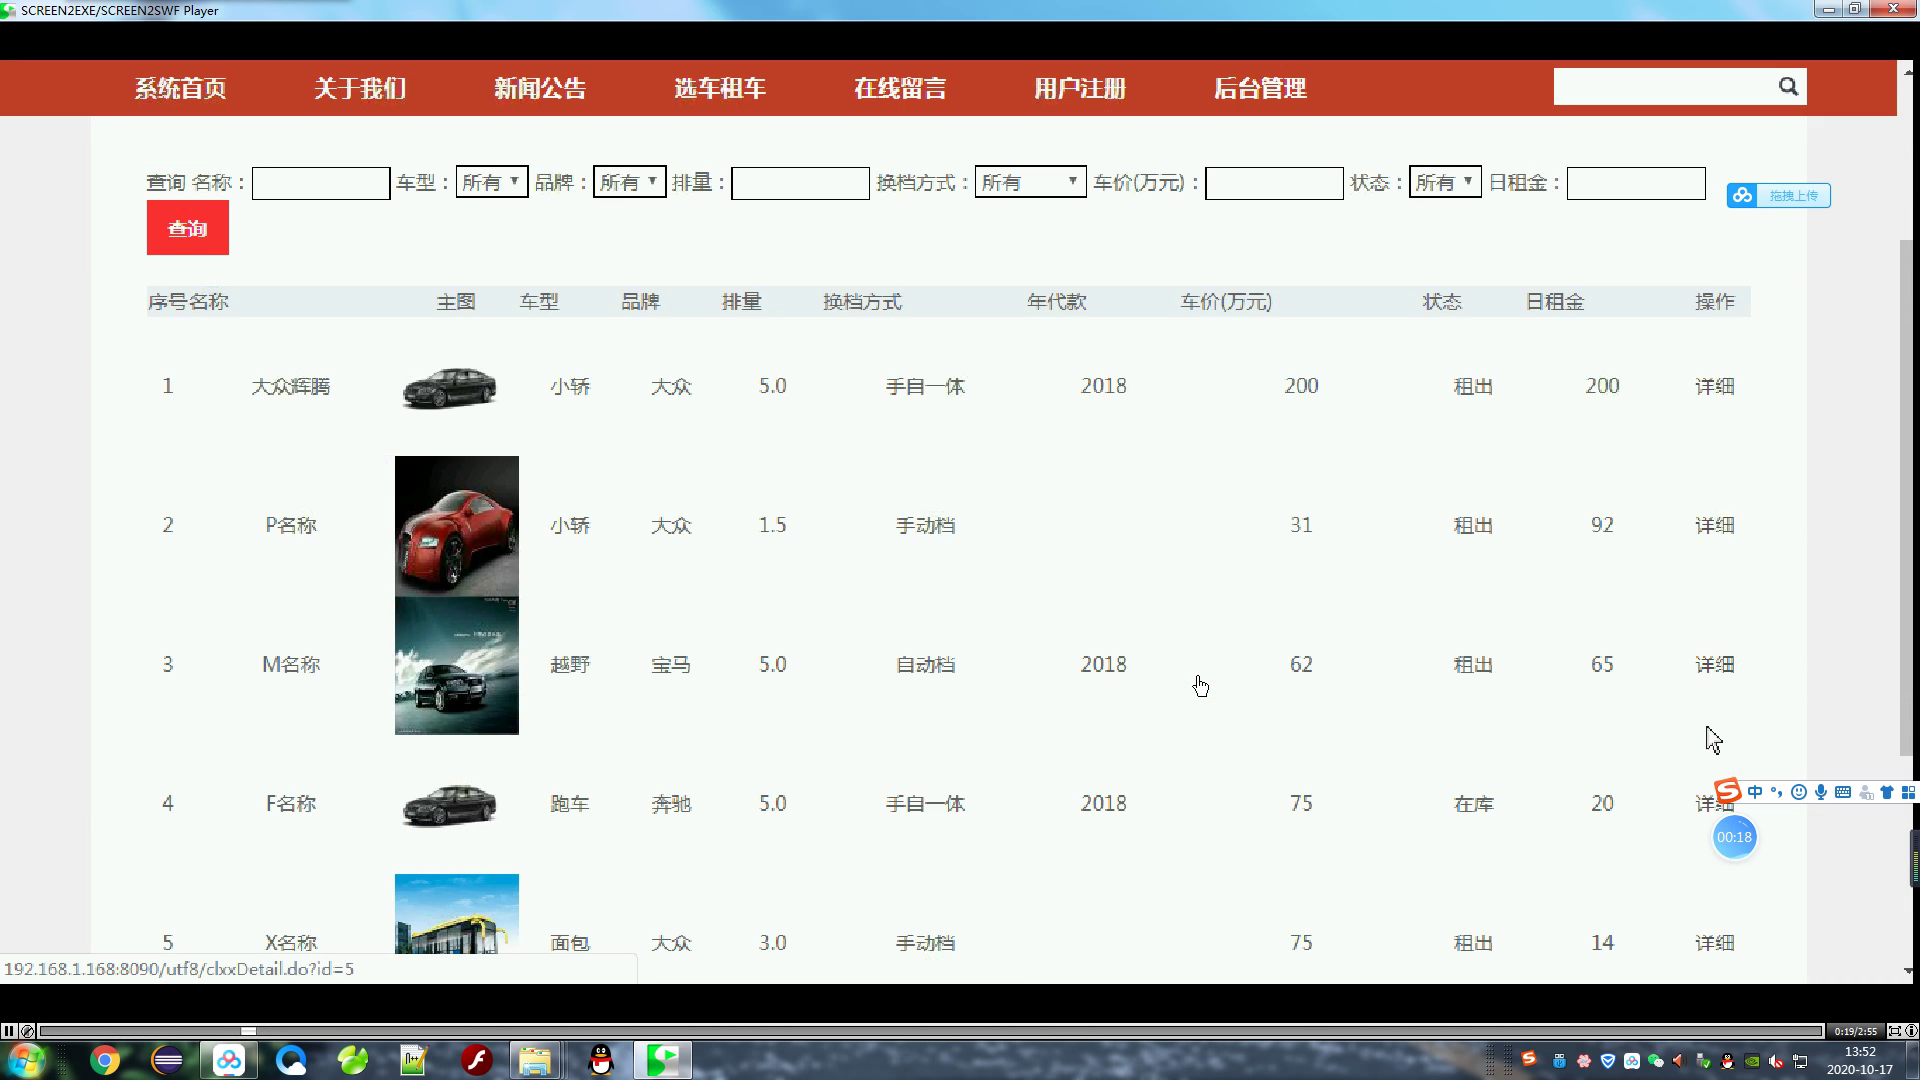Open Adobe Flash from the taskbar
Viewport: 1920px width, 1080px height.
coord(476,1060)
